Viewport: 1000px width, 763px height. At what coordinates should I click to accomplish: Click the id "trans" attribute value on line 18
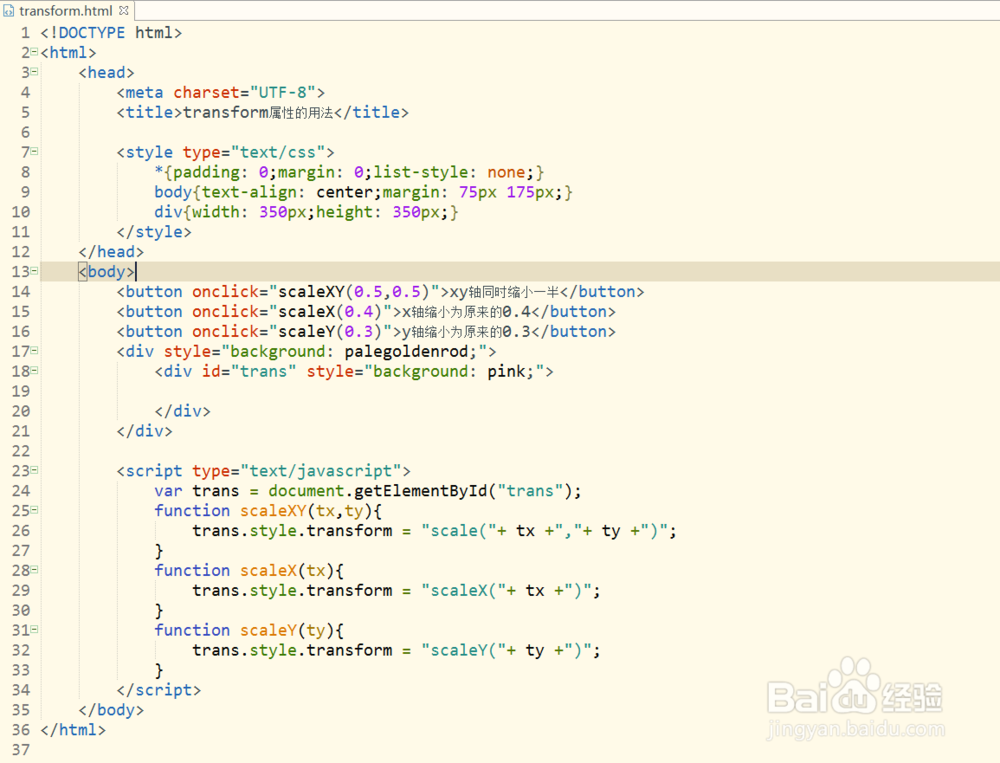(x=263, y=371)
